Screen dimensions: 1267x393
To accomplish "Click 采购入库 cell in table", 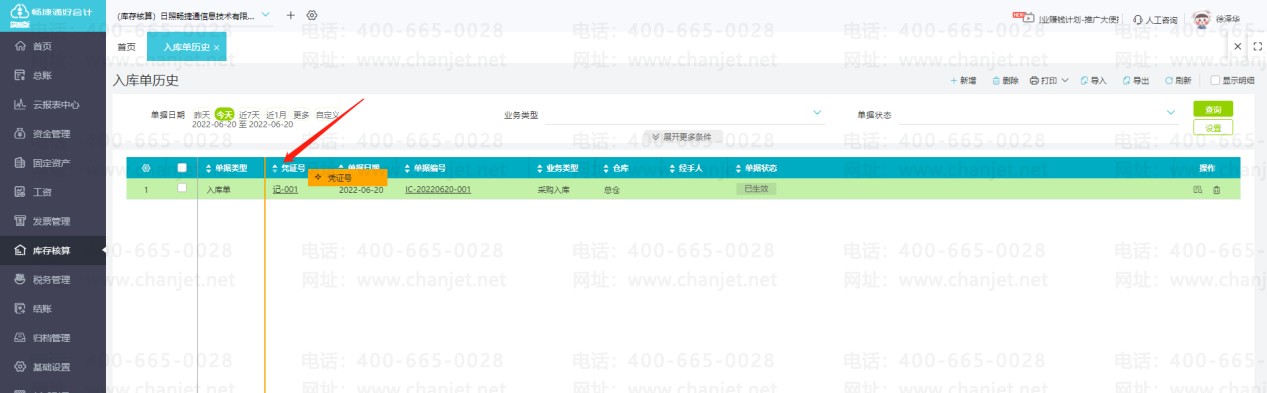I will pyautogui.click(x=553, y=189).
